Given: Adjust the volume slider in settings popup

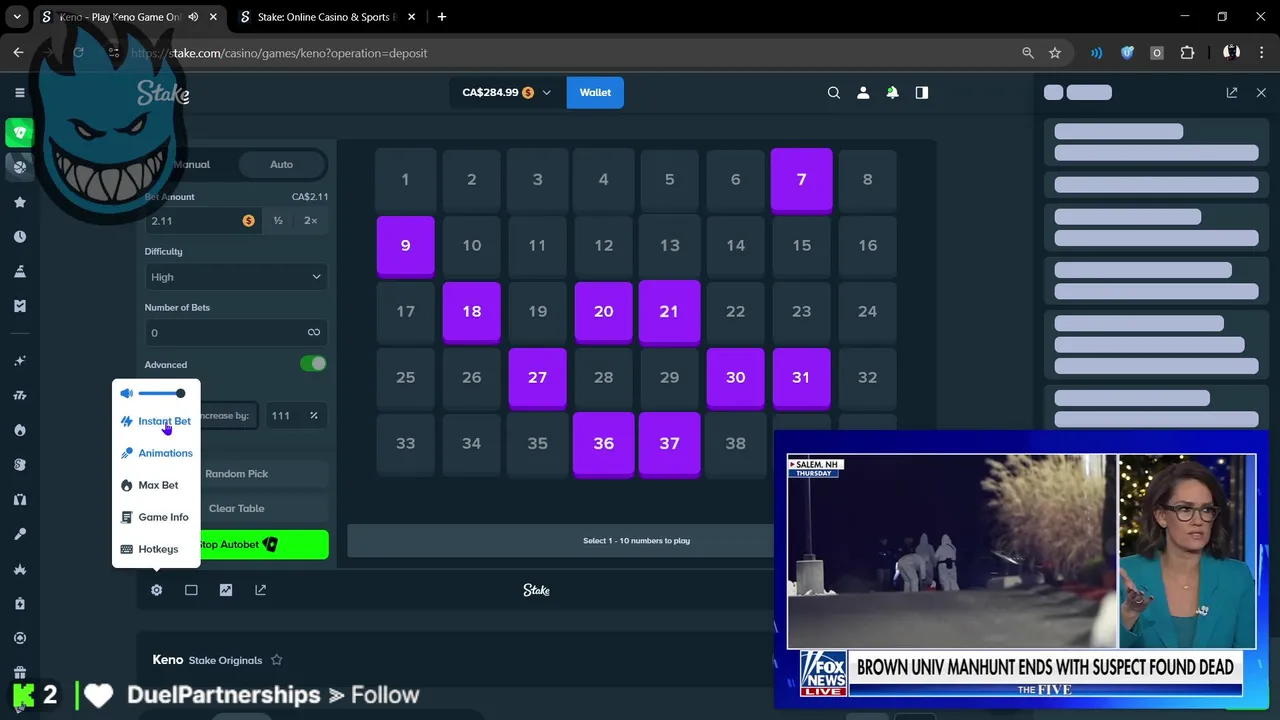Looking at the screenshot, I should [x=161, y=393].
